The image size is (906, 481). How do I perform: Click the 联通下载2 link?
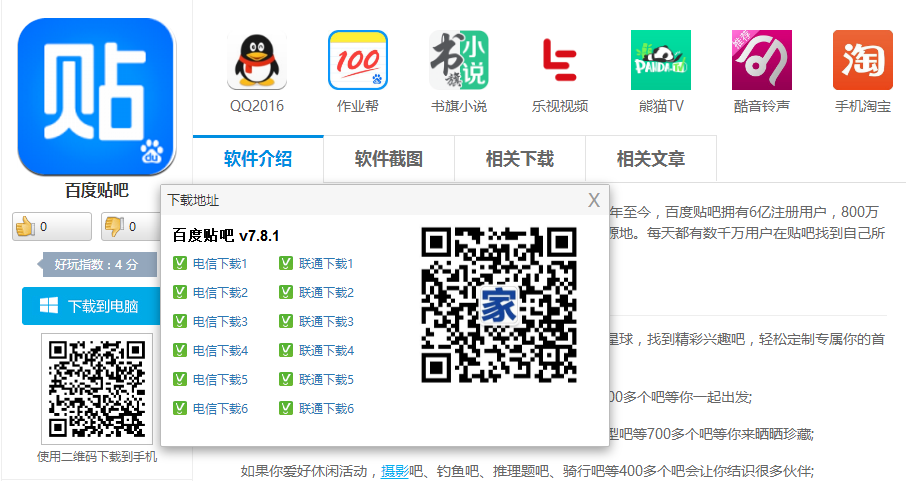click(x=326, y=293)
